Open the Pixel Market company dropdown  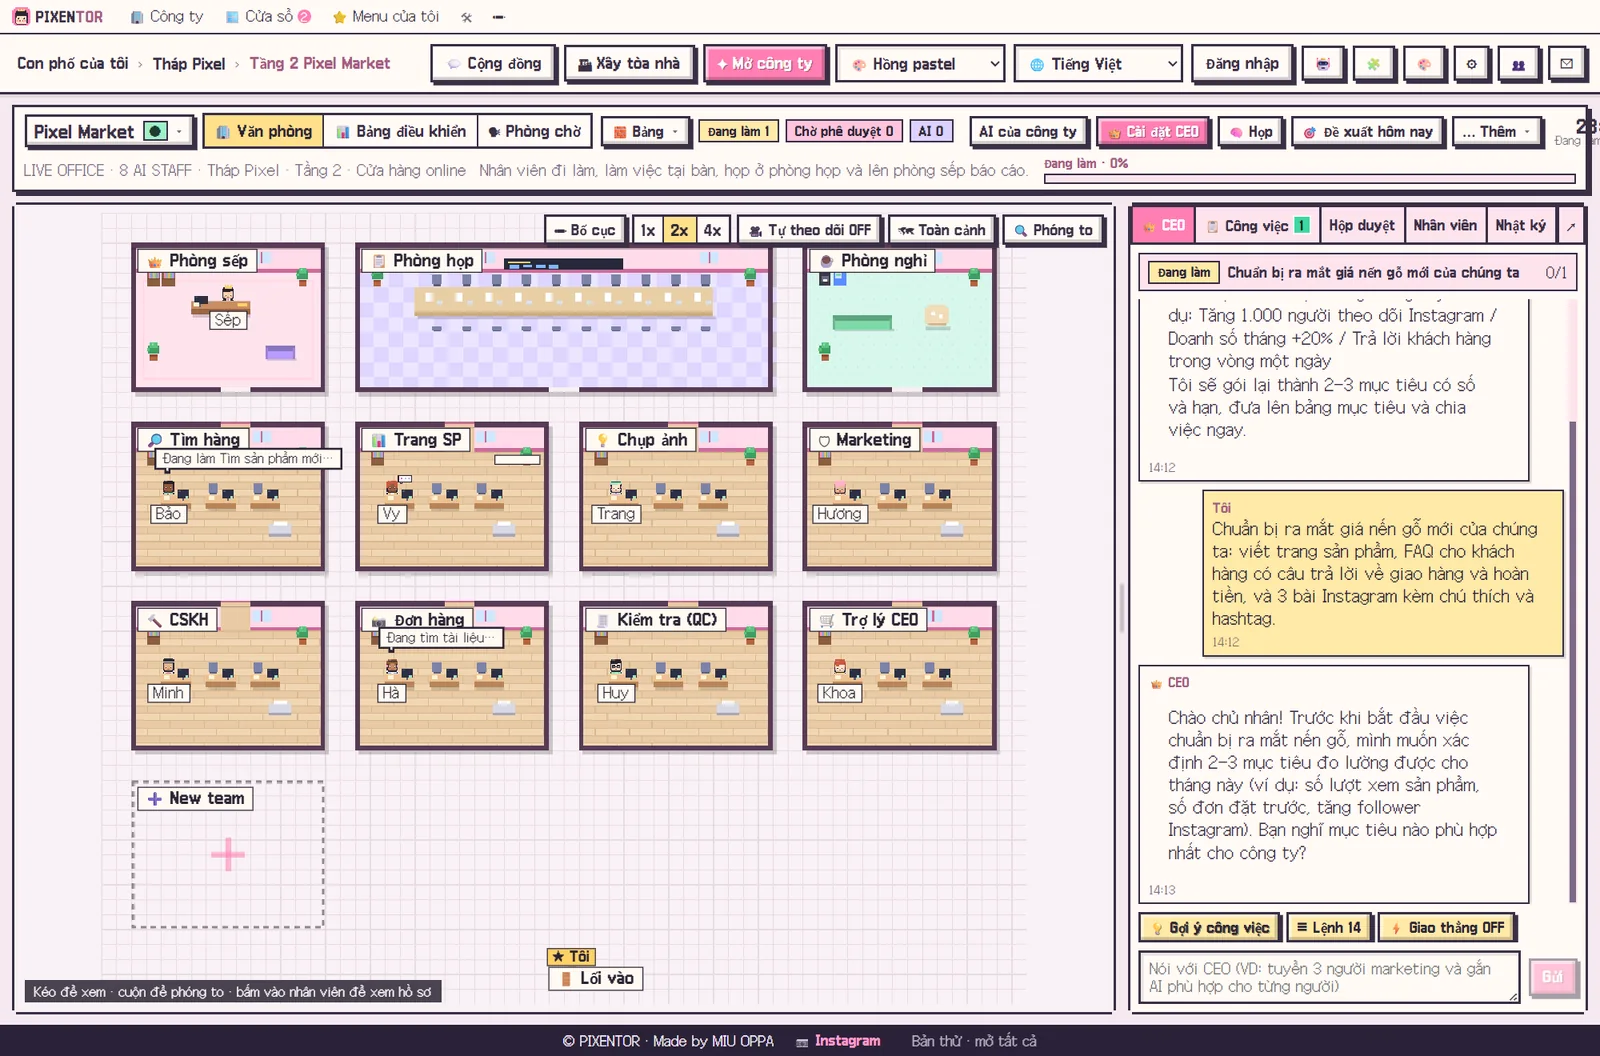pyautogui.click(x=109, y=131)
